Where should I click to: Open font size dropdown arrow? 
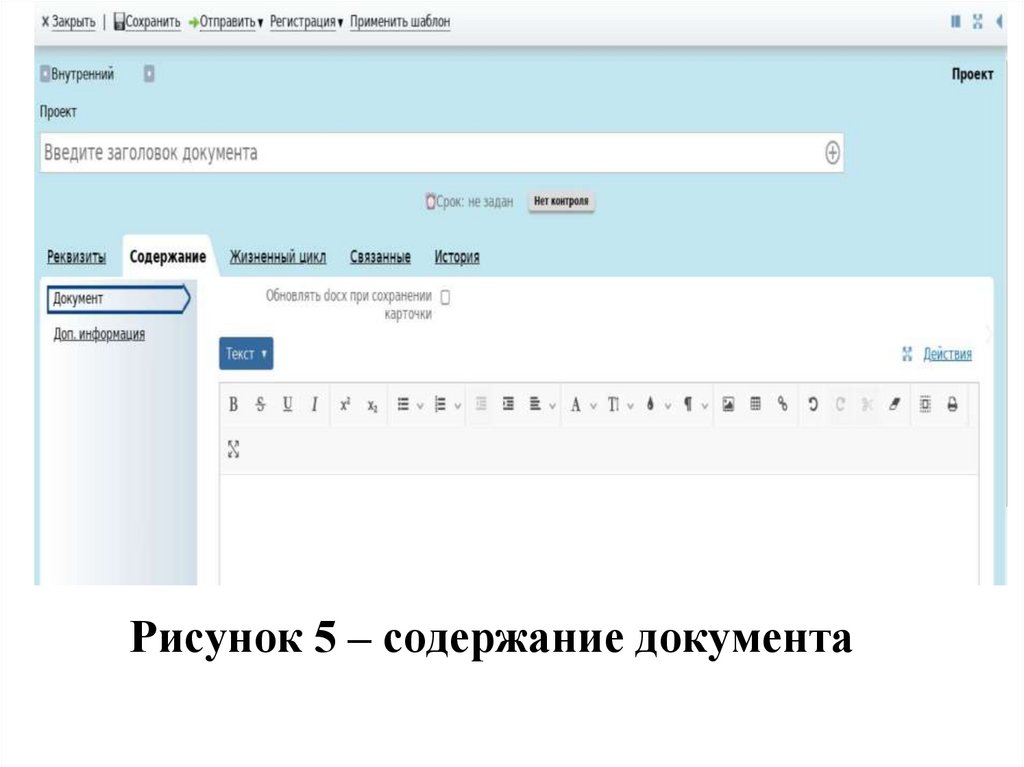click(x=631, y=406)
